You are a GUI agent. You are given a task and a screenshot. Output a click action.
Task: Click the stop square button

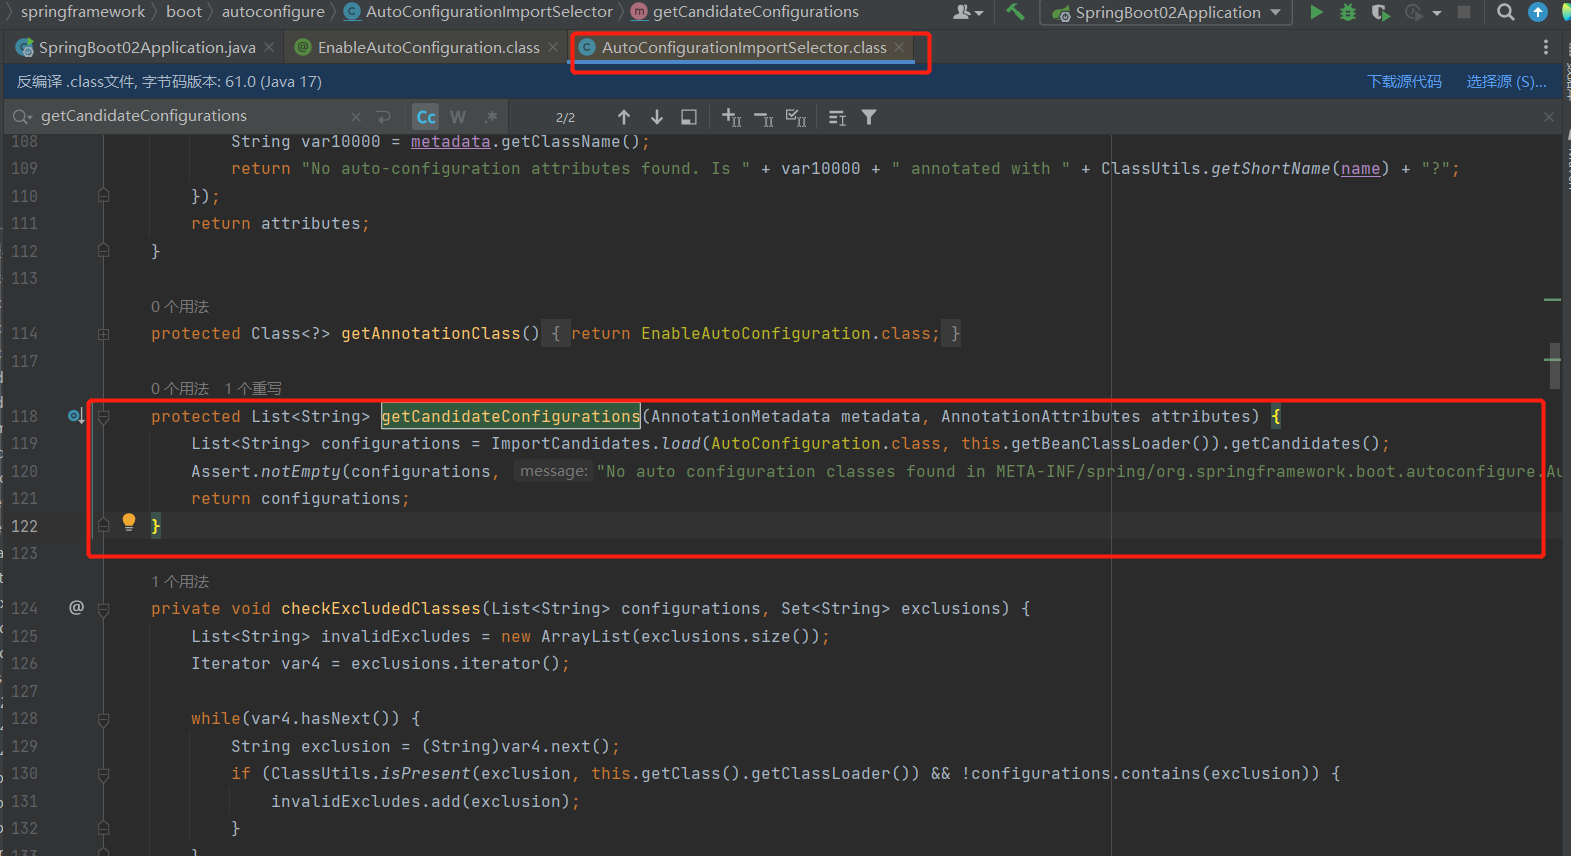[1464, 12]
